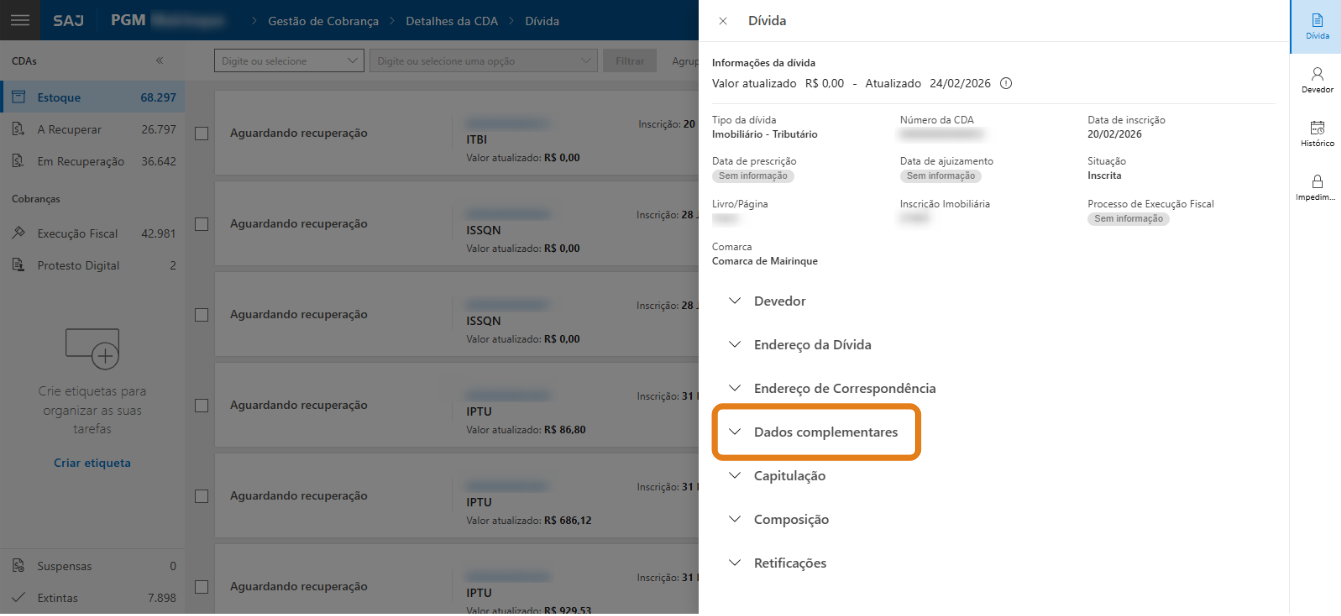Navigate to Gestão de Cobrança breadcrumb

coord(324,21)
